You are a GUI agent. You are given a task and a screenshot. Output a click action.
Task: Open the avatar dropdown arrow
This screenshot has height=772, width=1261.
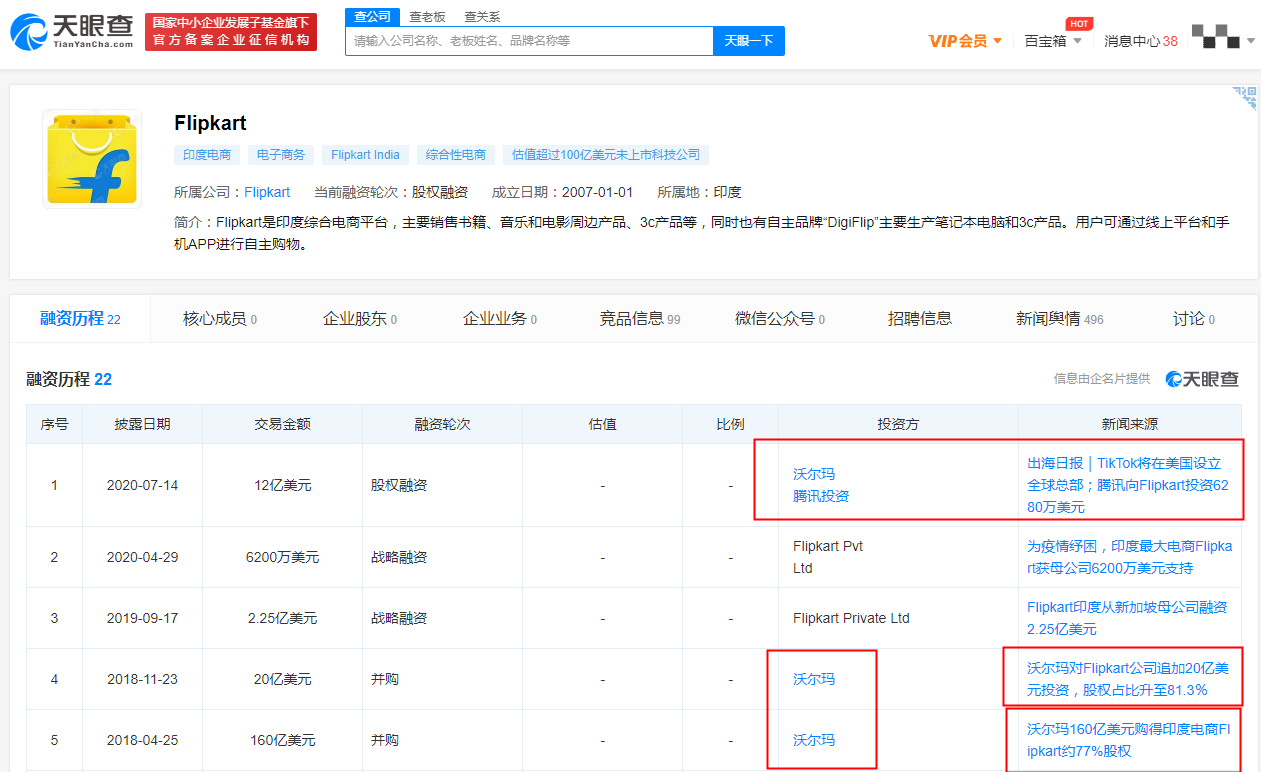[x=1250, y=41]
